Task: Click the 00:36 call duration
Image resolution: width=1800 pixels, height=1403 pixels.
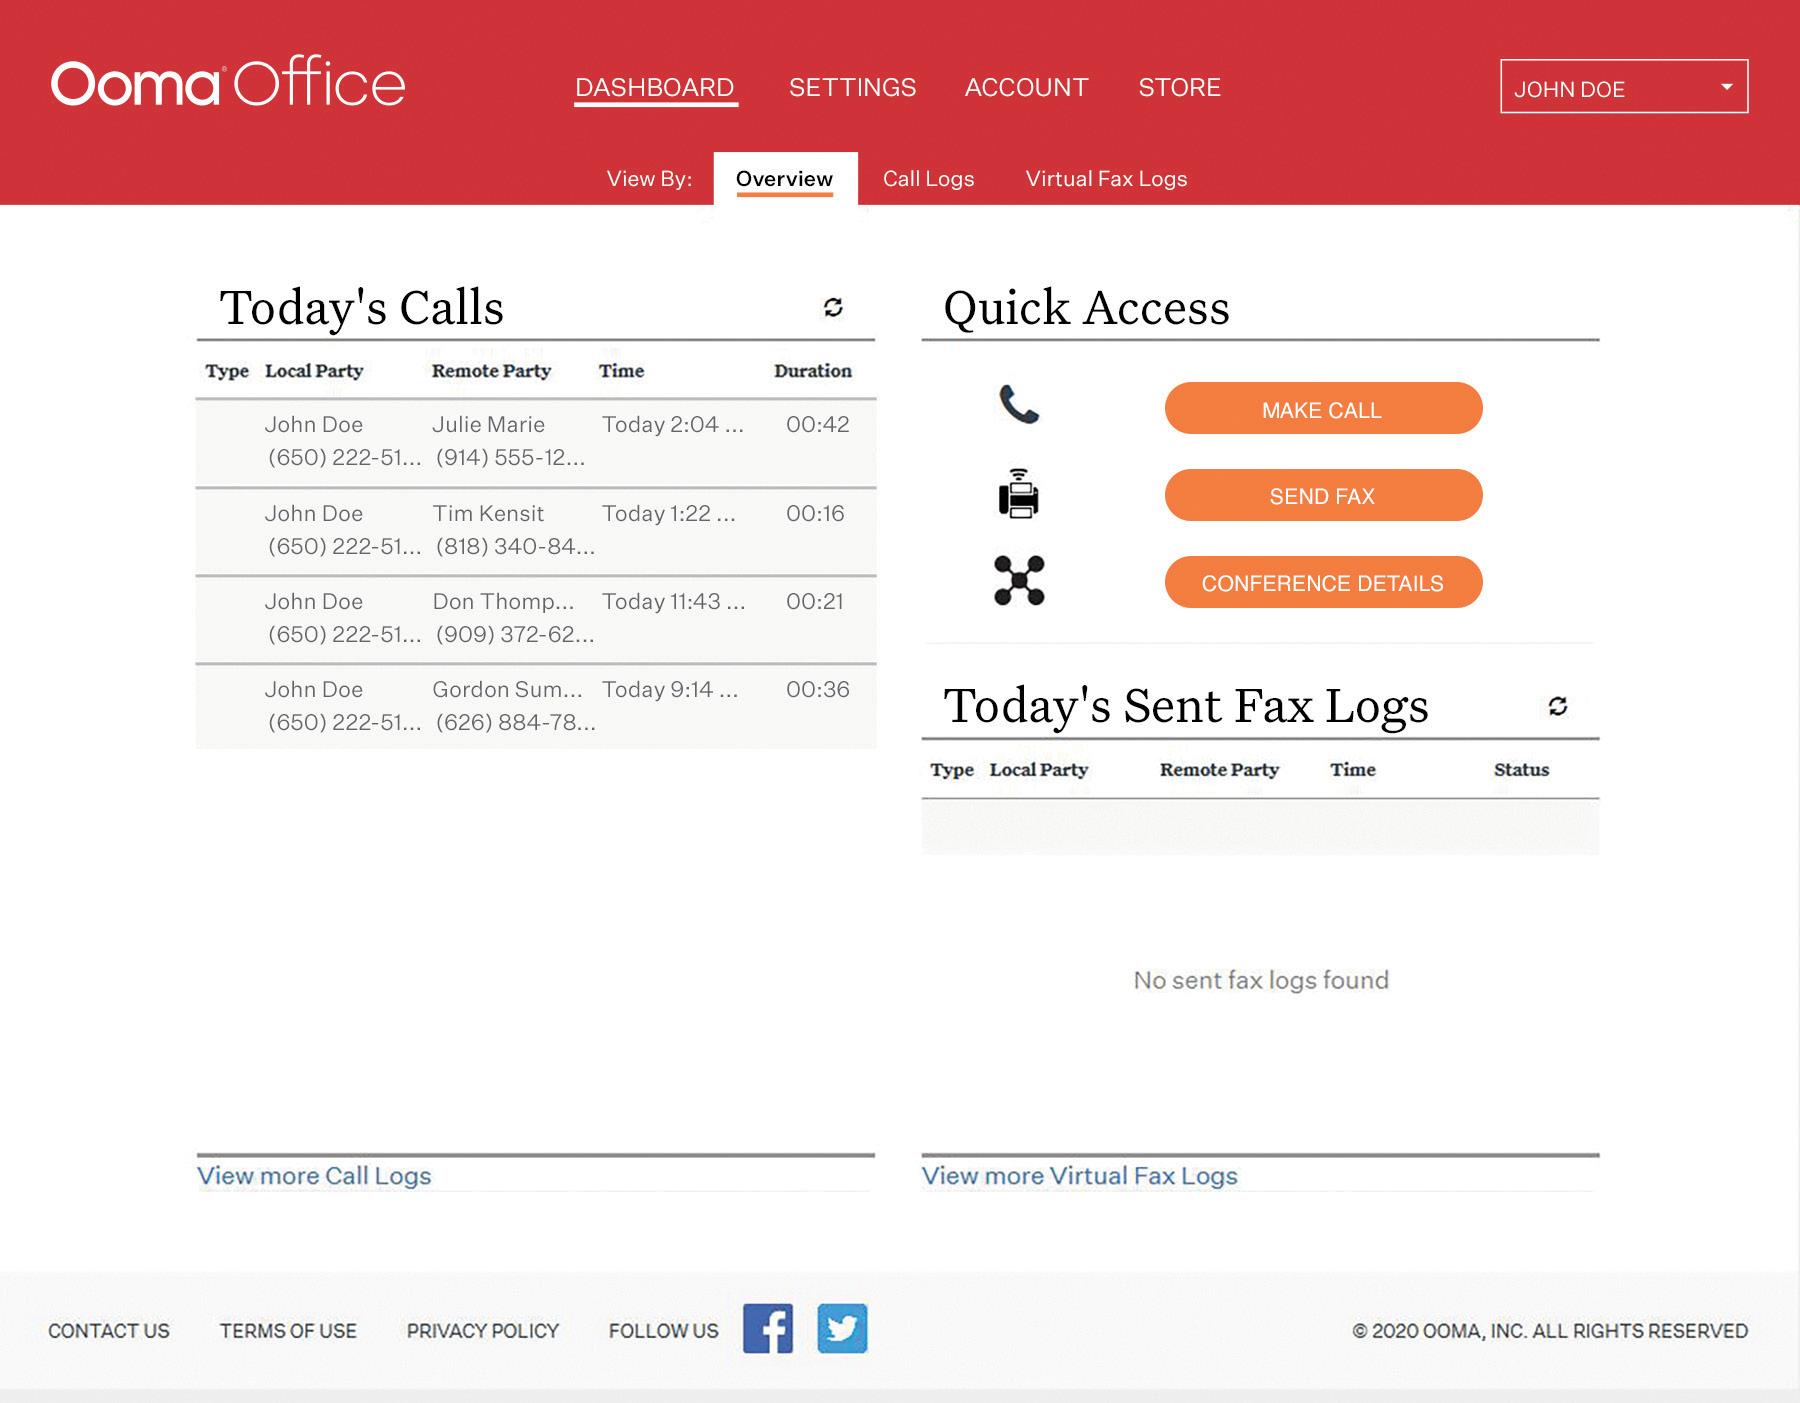Action: click(x=818, y=690)
